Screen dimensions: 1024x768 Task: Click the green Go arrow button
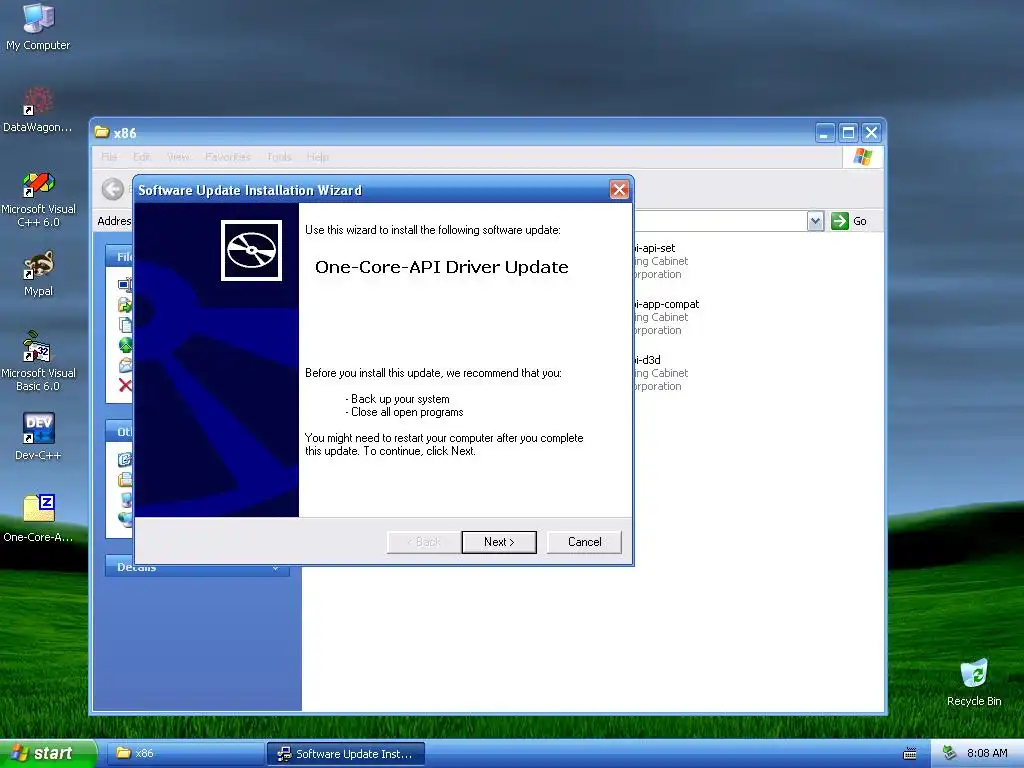839,221
